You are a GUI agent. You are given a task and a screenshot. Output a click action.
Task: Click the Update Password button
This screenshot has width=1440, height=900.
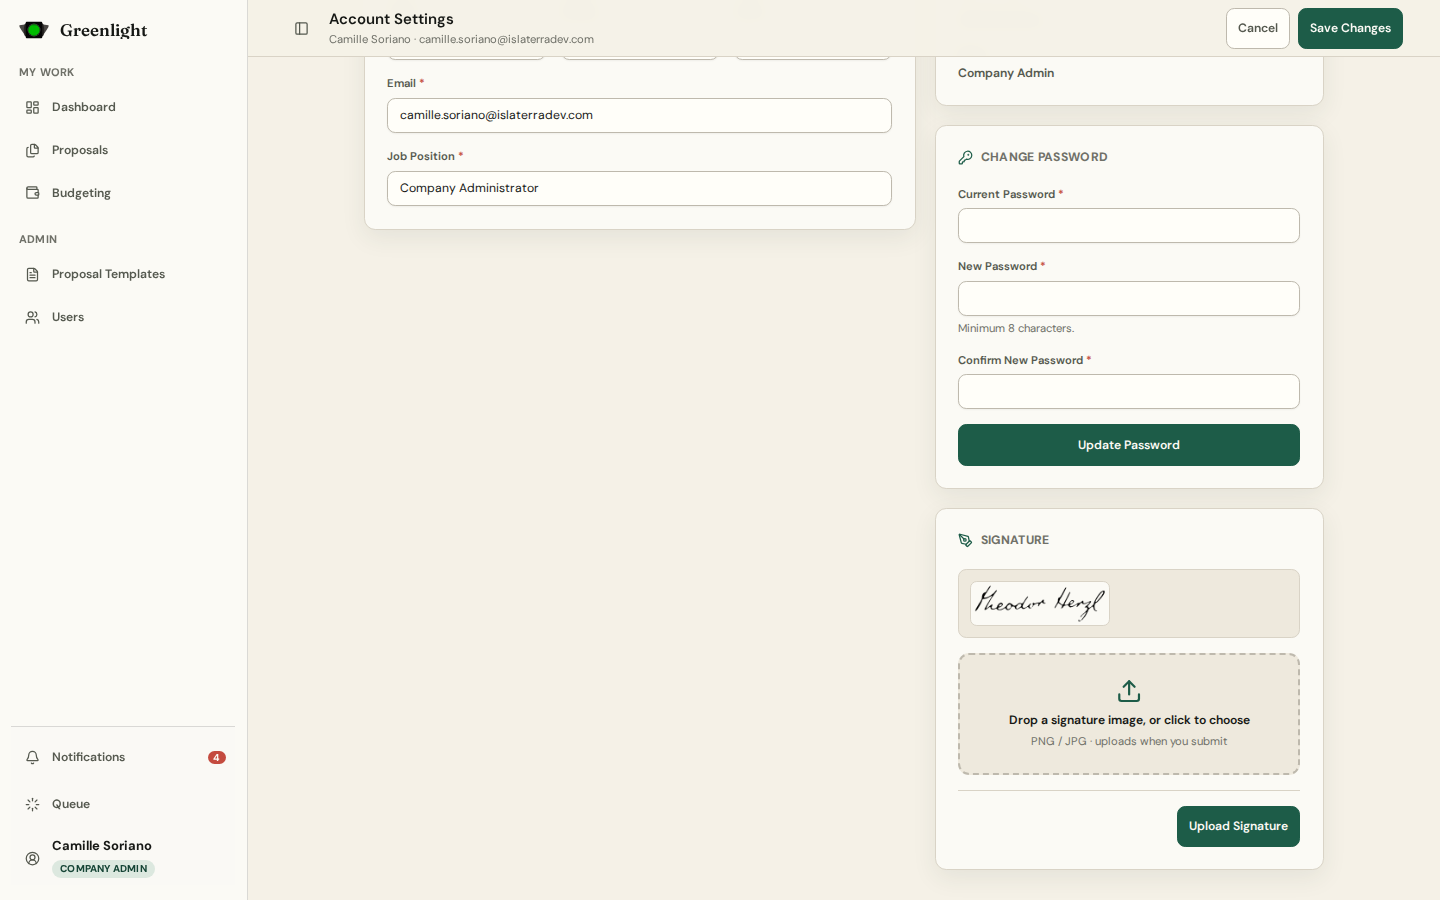coord(1129,445)
